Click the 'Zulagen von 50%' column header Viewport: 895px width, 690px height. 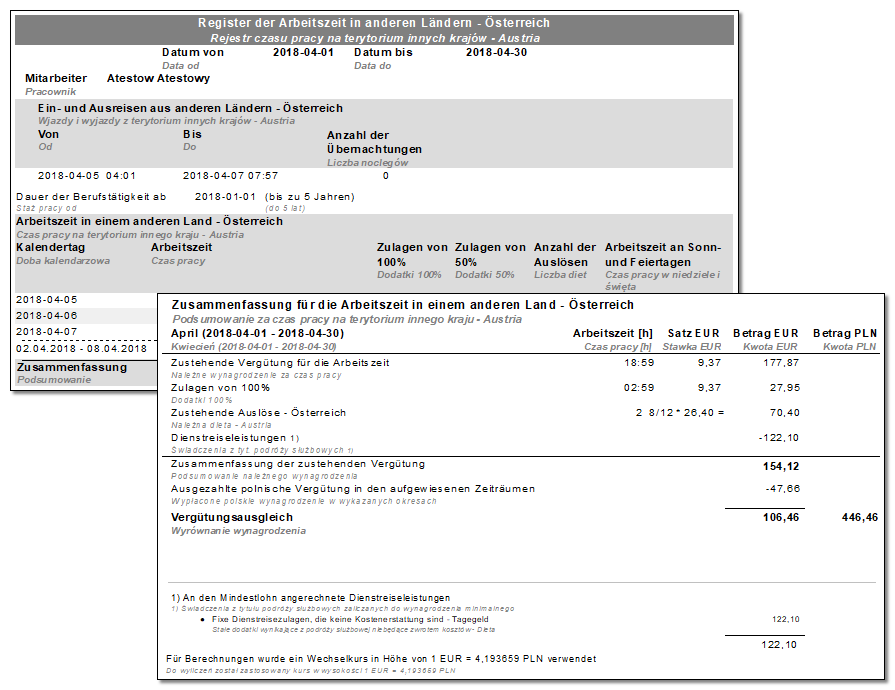pos(490,255)
